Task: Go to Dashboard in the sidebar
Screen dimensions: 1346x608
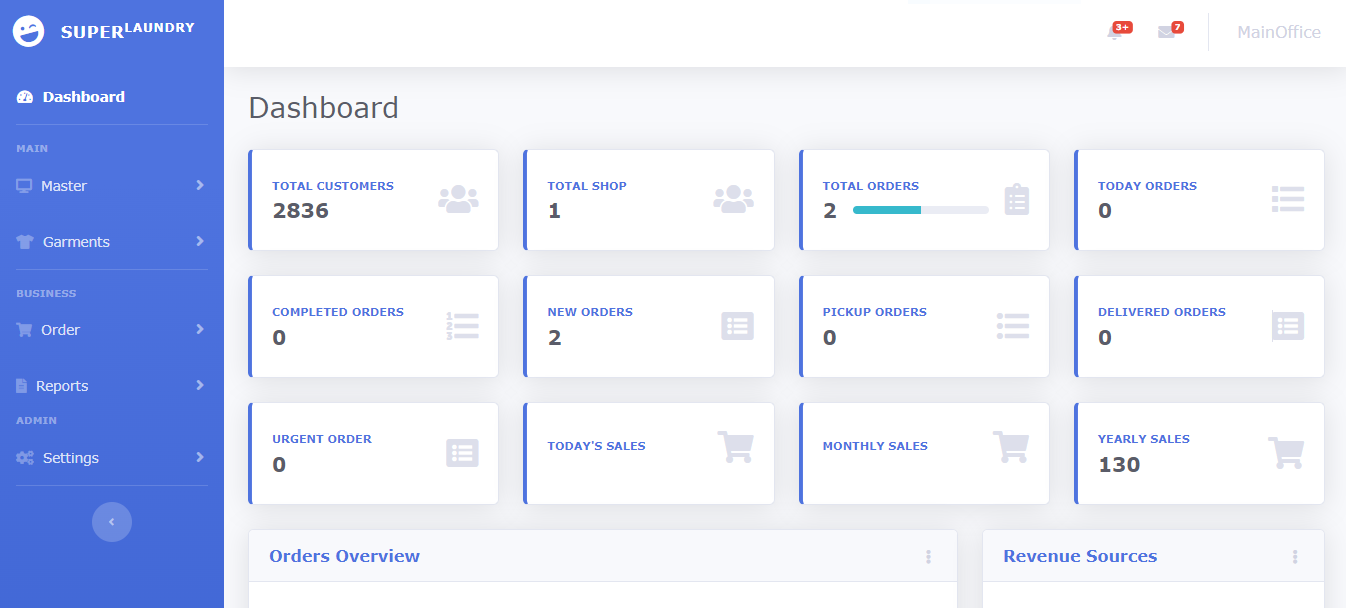Action: (112, 97)
